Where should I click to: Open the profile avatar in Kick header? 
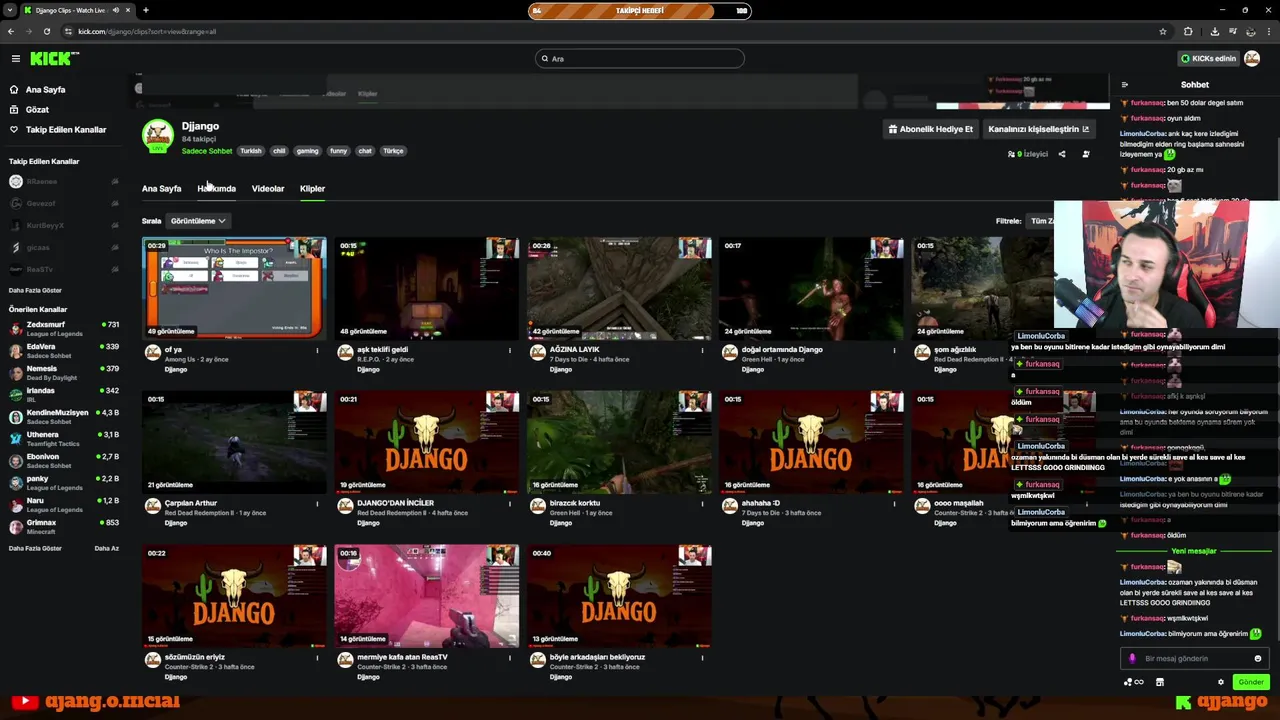tap(1253, 58)
